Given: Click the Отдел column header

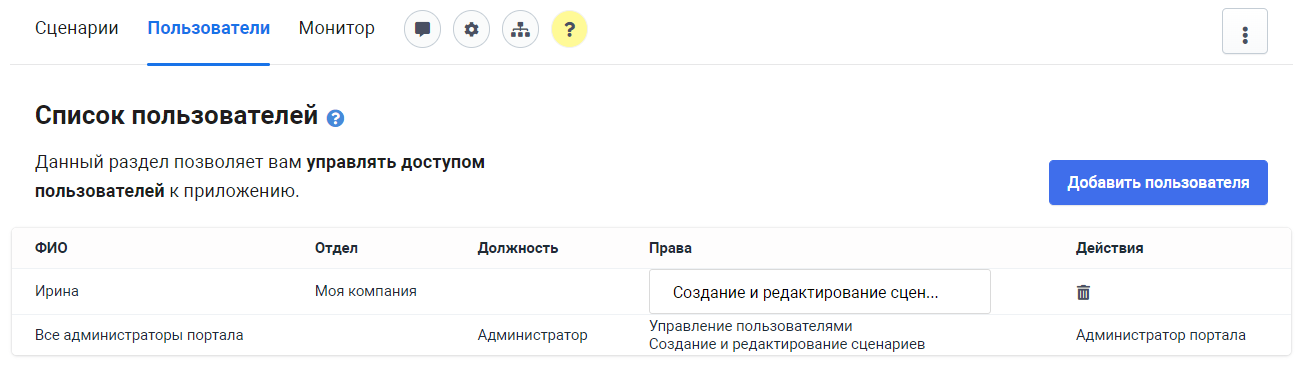Looking at the screenshot, I should pyautogui.click(x=336, y=248).
